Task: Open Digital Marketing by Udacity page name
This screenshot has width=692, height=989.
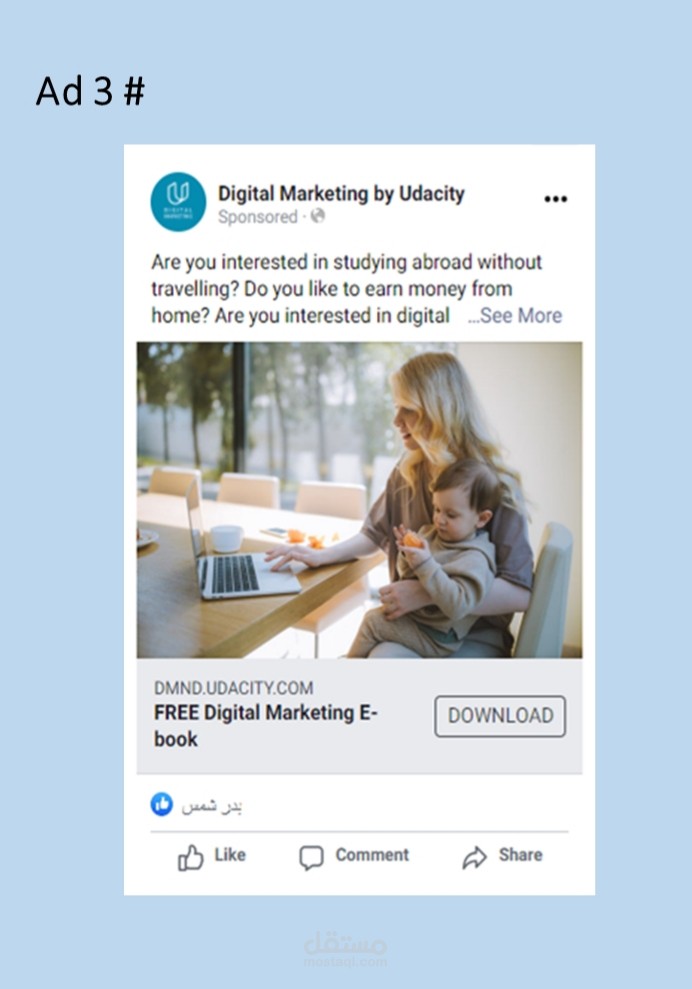Action: click(341, 194)
